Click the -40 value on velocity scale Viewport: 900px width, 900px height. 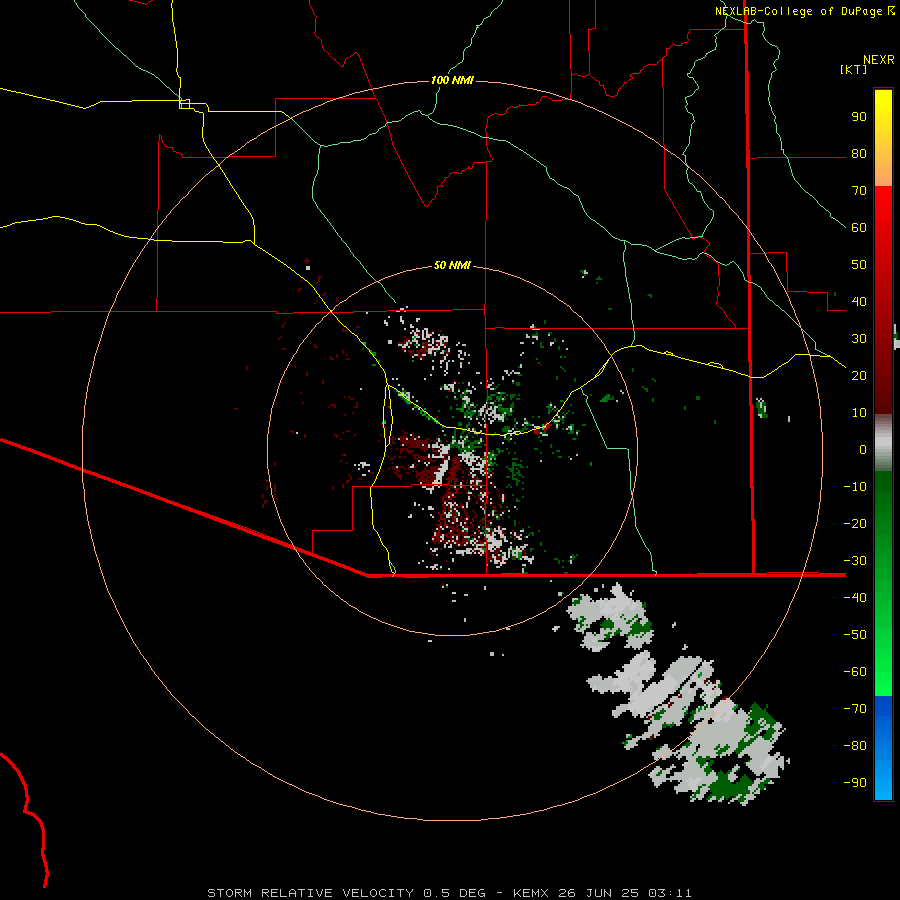pos(855,598)
